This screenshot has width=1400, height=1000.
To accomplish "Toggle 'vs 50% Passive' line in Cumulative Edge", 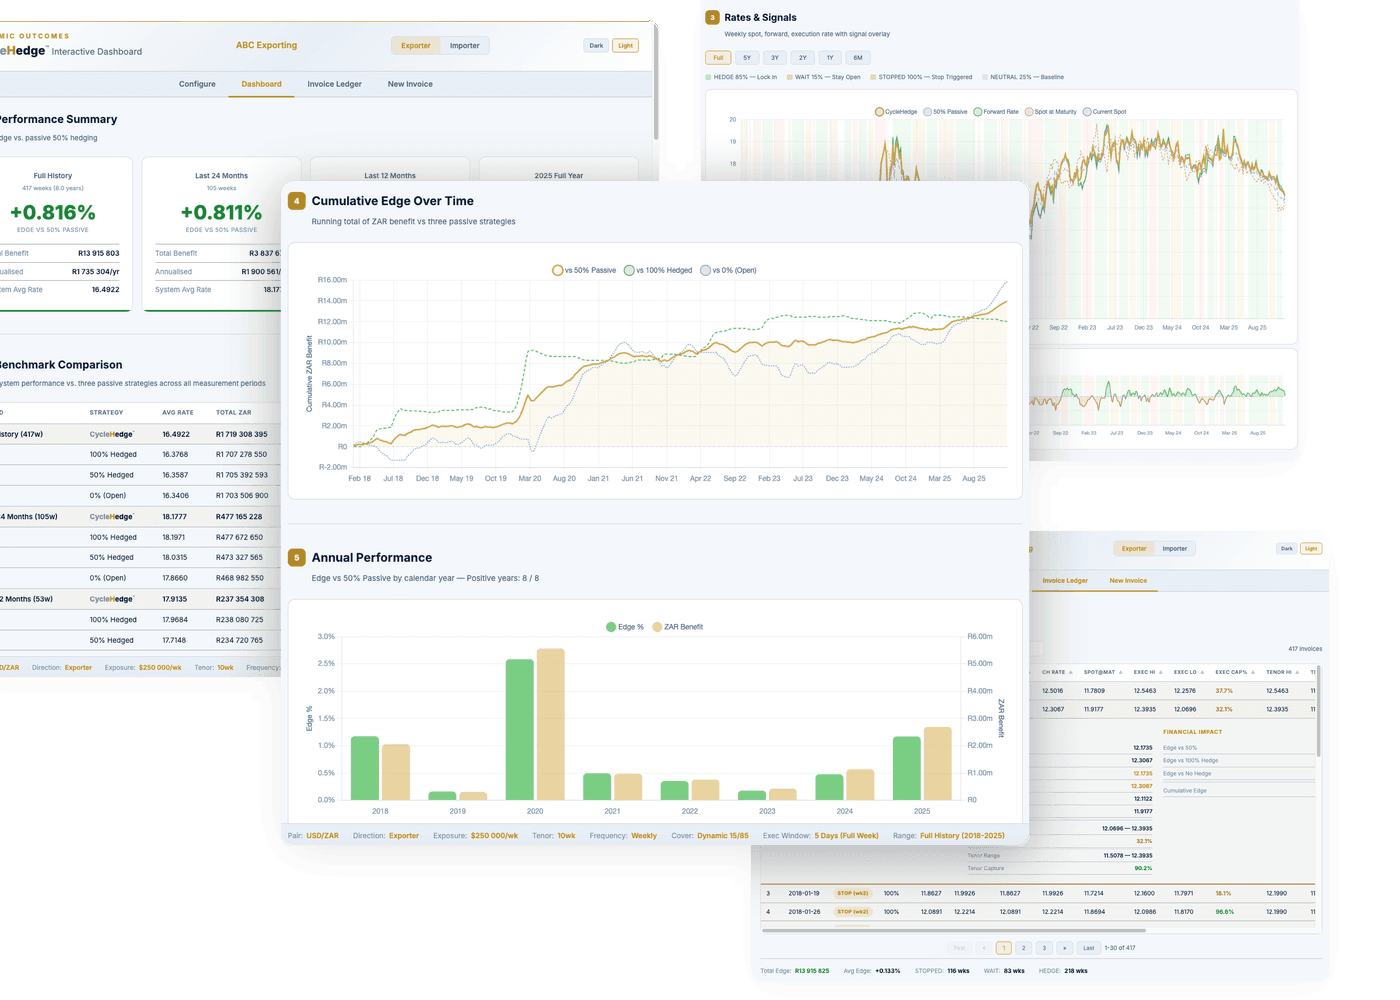I will (584, 270).
